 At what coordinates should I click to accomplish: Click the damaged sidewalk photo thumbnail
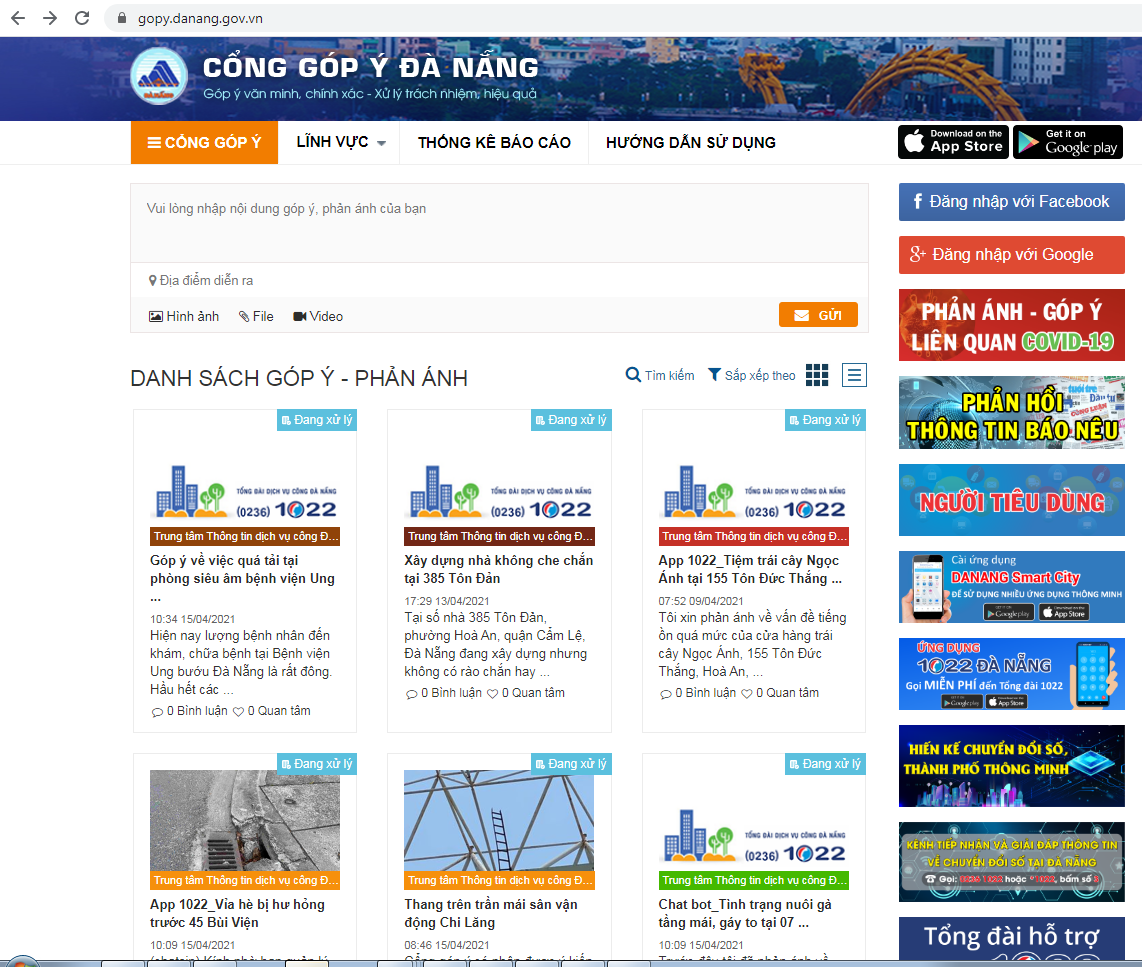(245, 821)
